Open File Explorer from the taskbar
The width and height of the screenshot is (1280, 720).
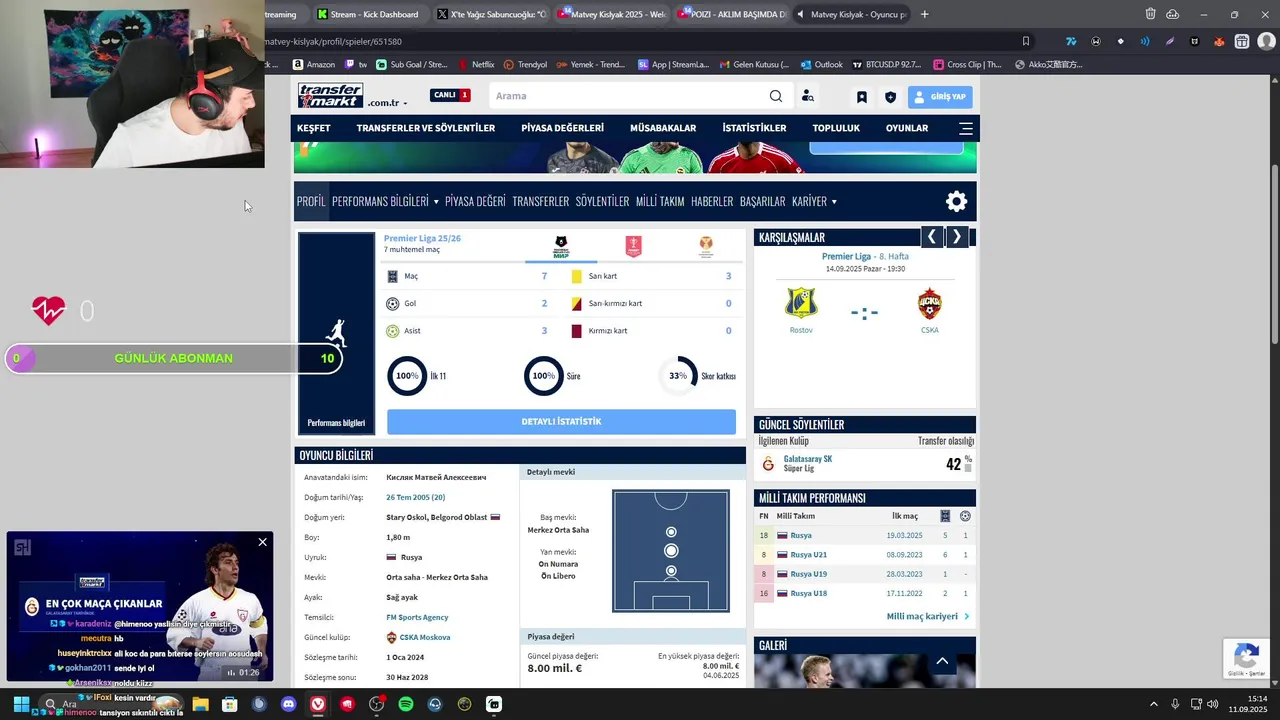(x=200, y=704)
